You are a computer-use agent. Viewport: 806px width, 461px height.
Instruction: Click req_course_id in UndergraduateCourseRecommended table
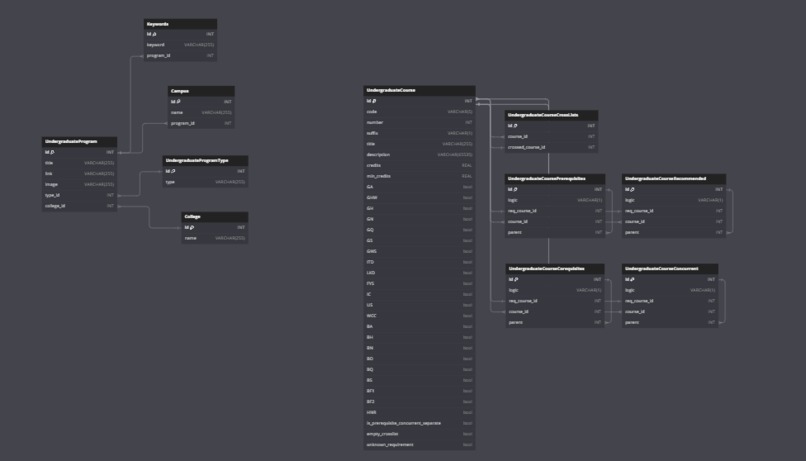pyautogui.click(x=674, y=211)
